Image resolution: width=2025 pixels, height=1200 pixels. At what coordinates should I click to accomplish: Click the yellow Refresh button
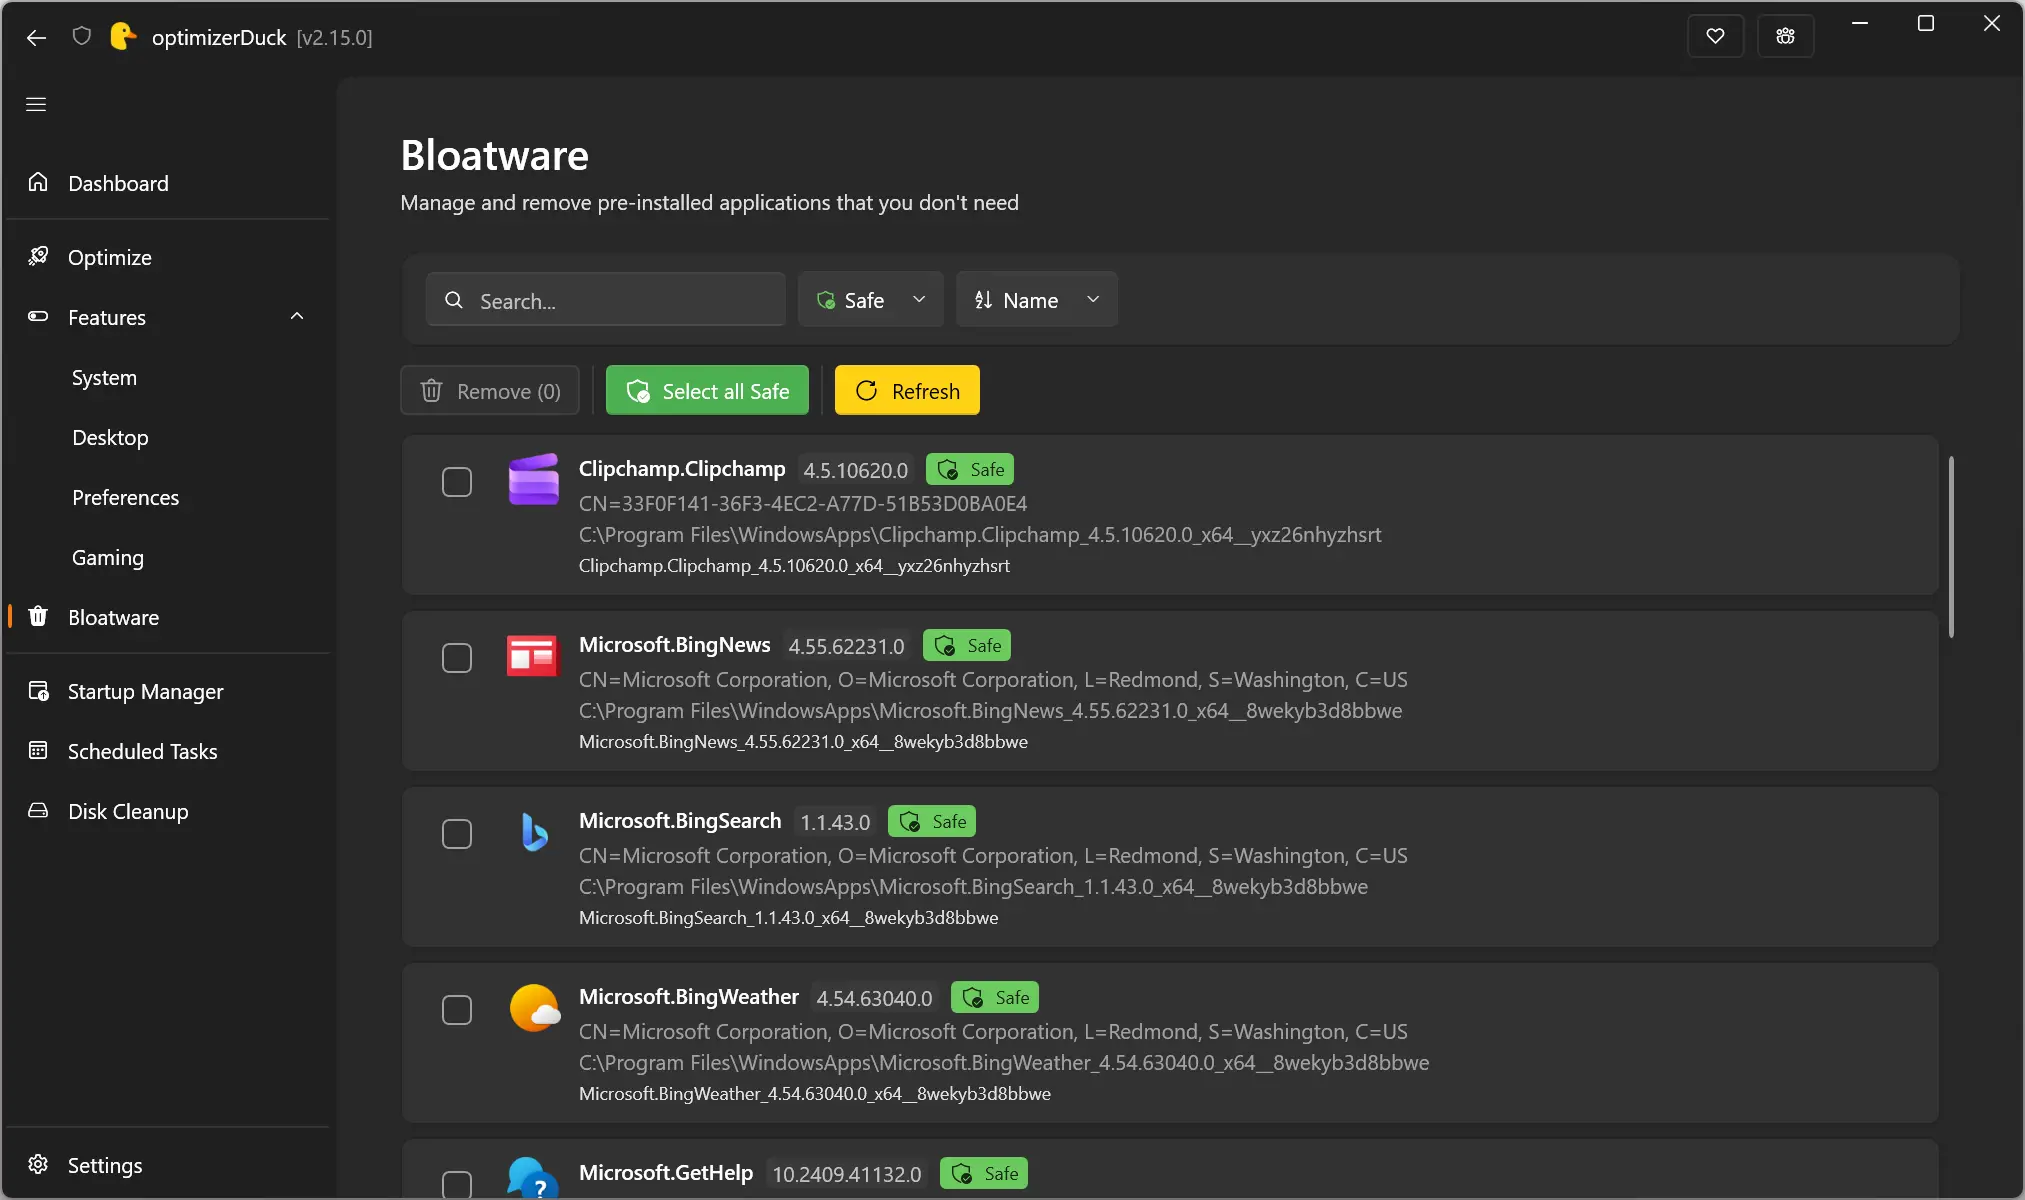[x=907, y=390]
